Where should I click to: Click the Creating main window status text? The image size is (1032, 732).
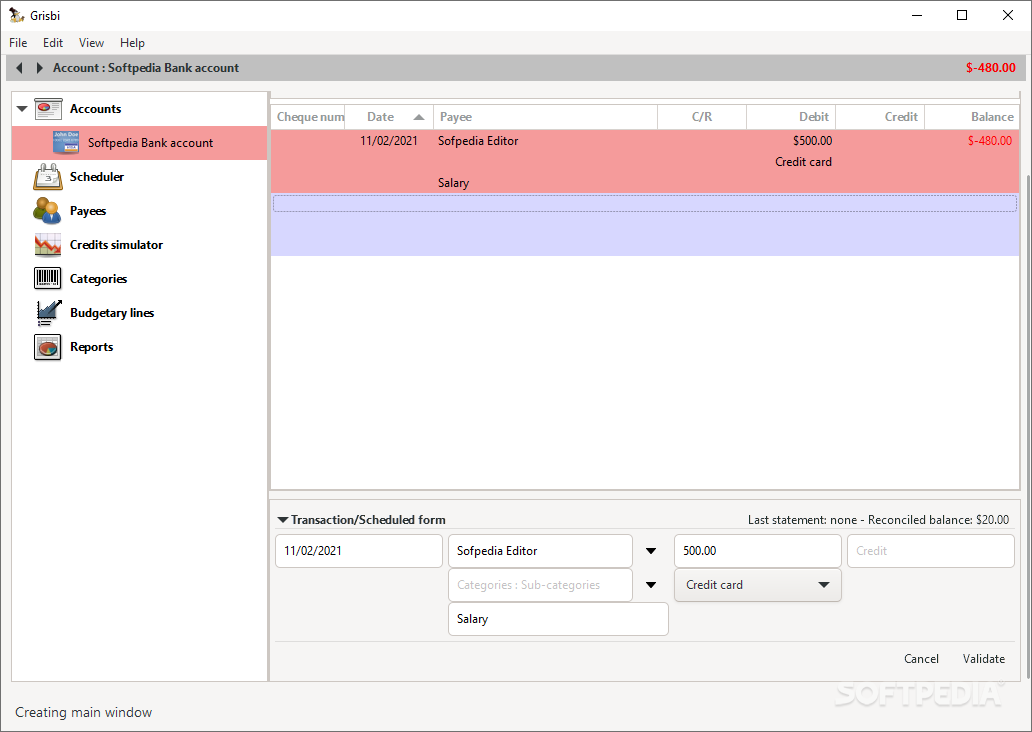click(84, 712)
